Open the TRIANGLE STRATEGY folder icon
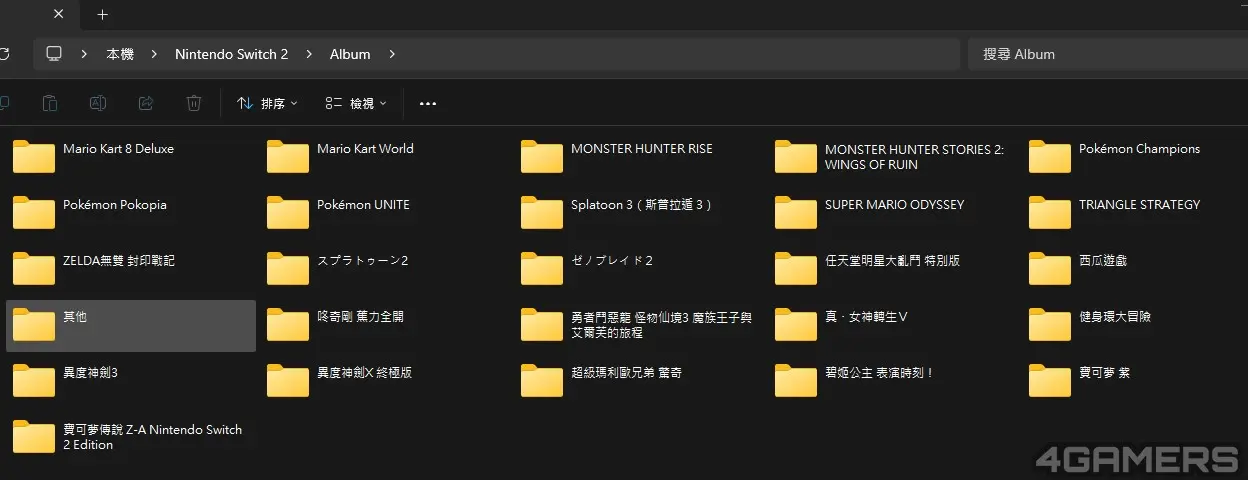This screenshot has height=480, width=1248. click(x=1050, y=213)
